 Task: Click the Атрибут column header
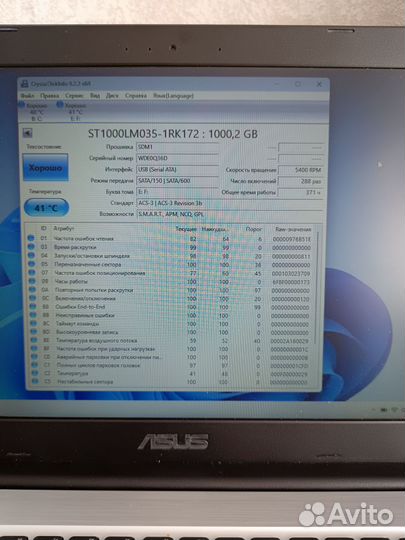64,228
